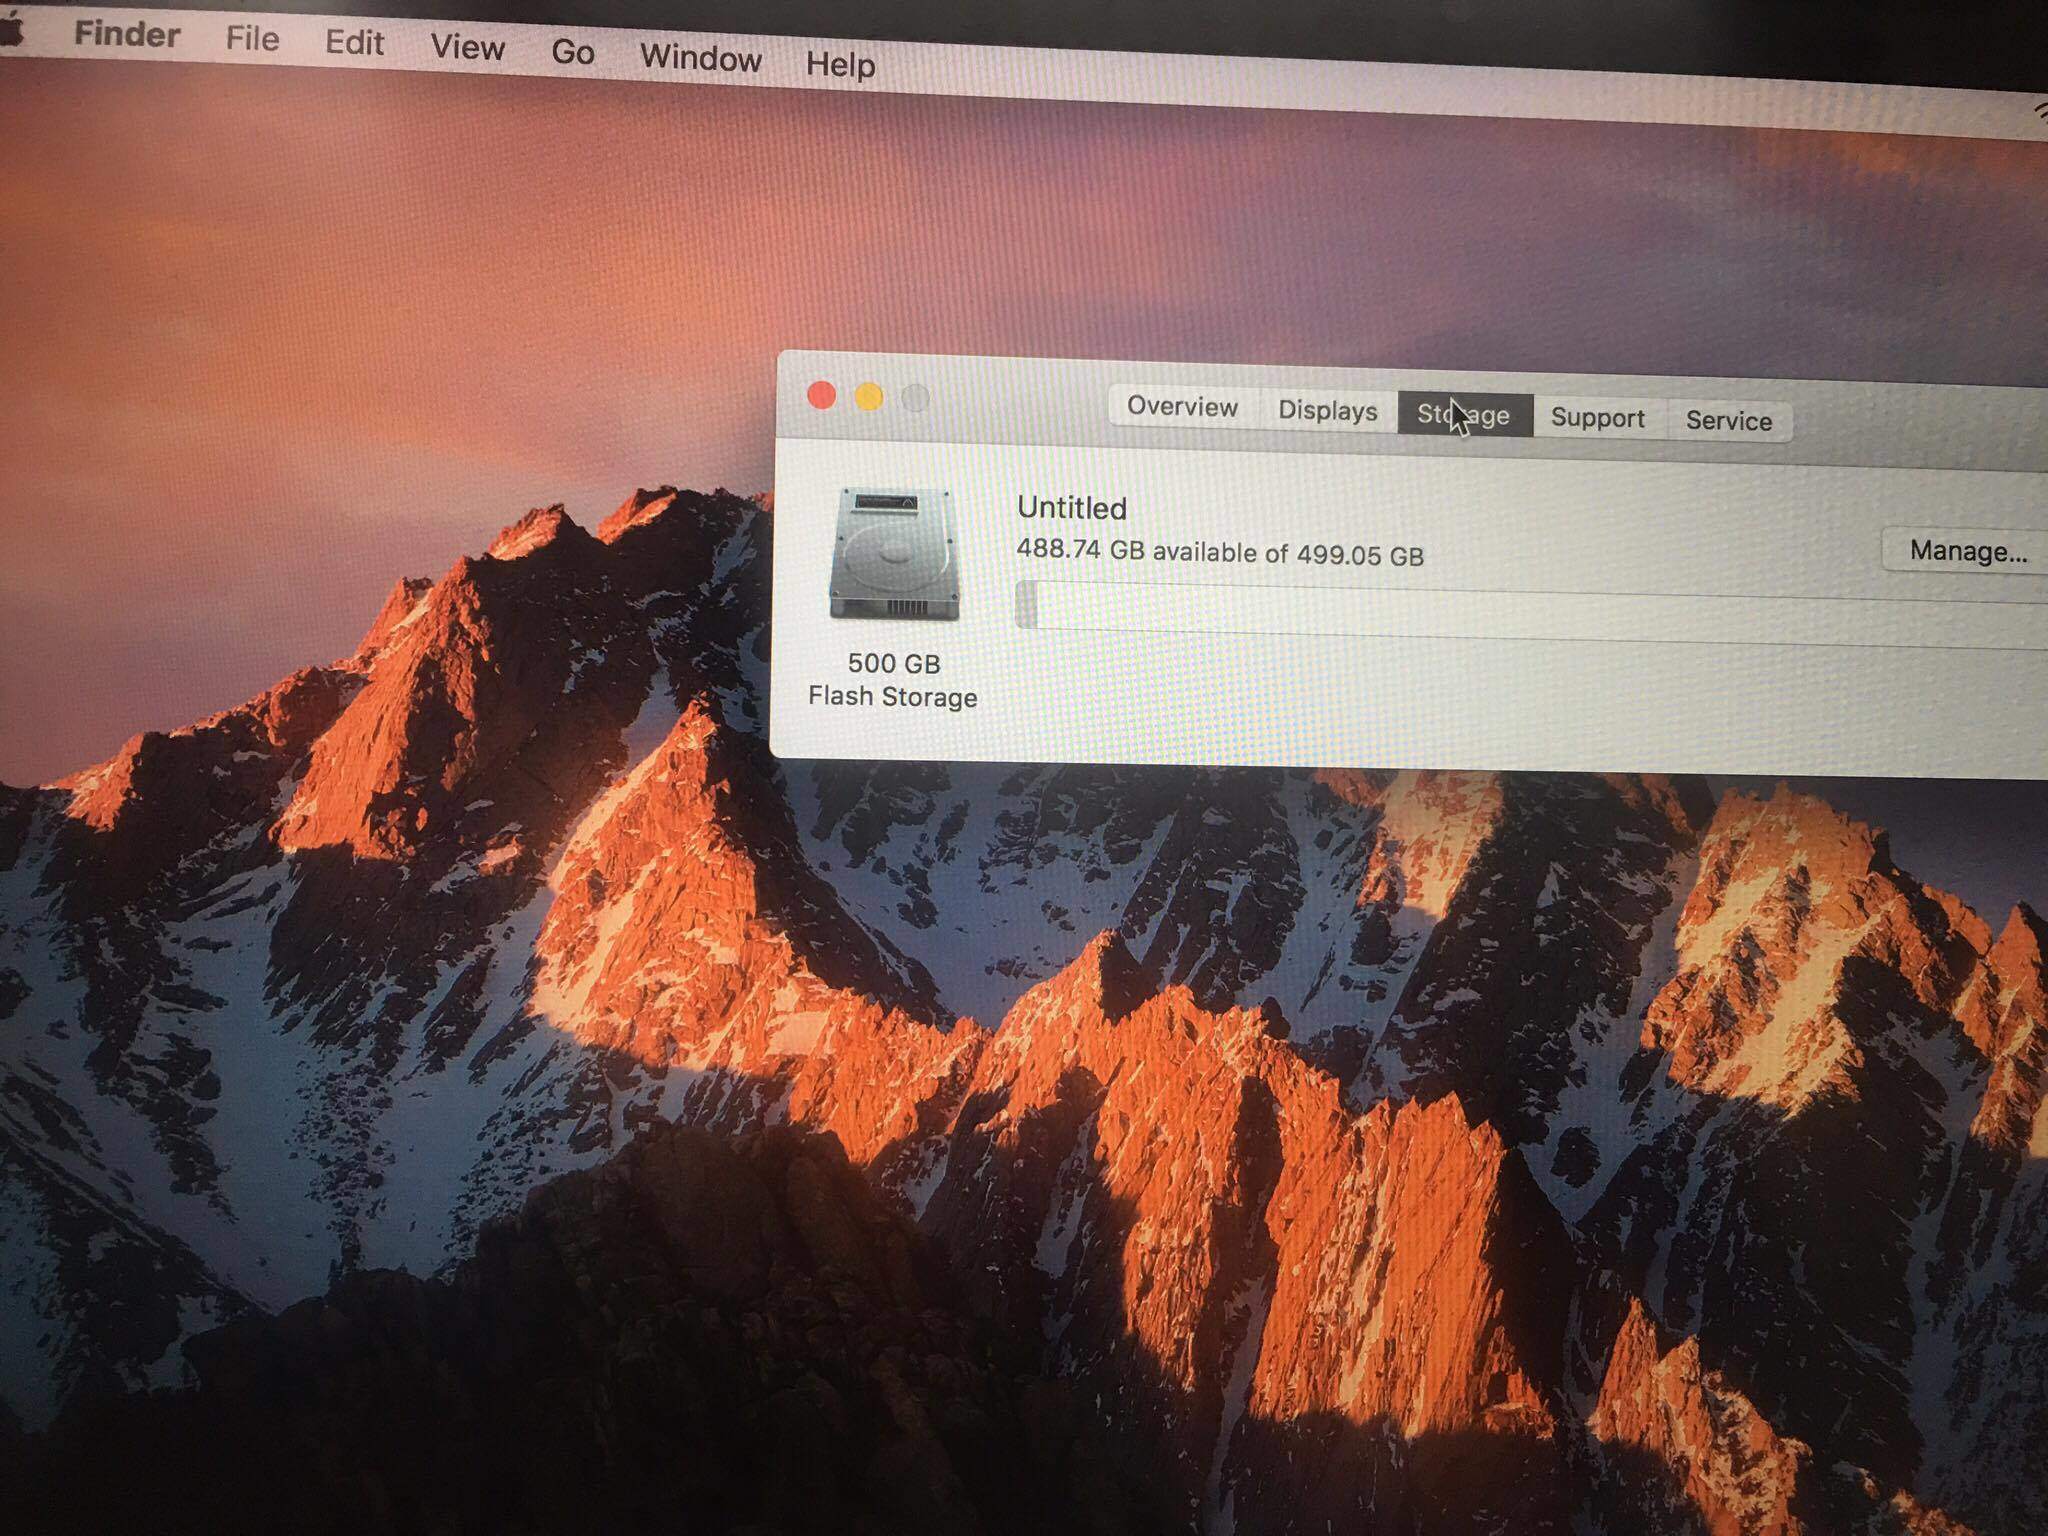This screenshot has height=1536, width=2048.
Task: Open the View menu
Action: tap(467, 47)
